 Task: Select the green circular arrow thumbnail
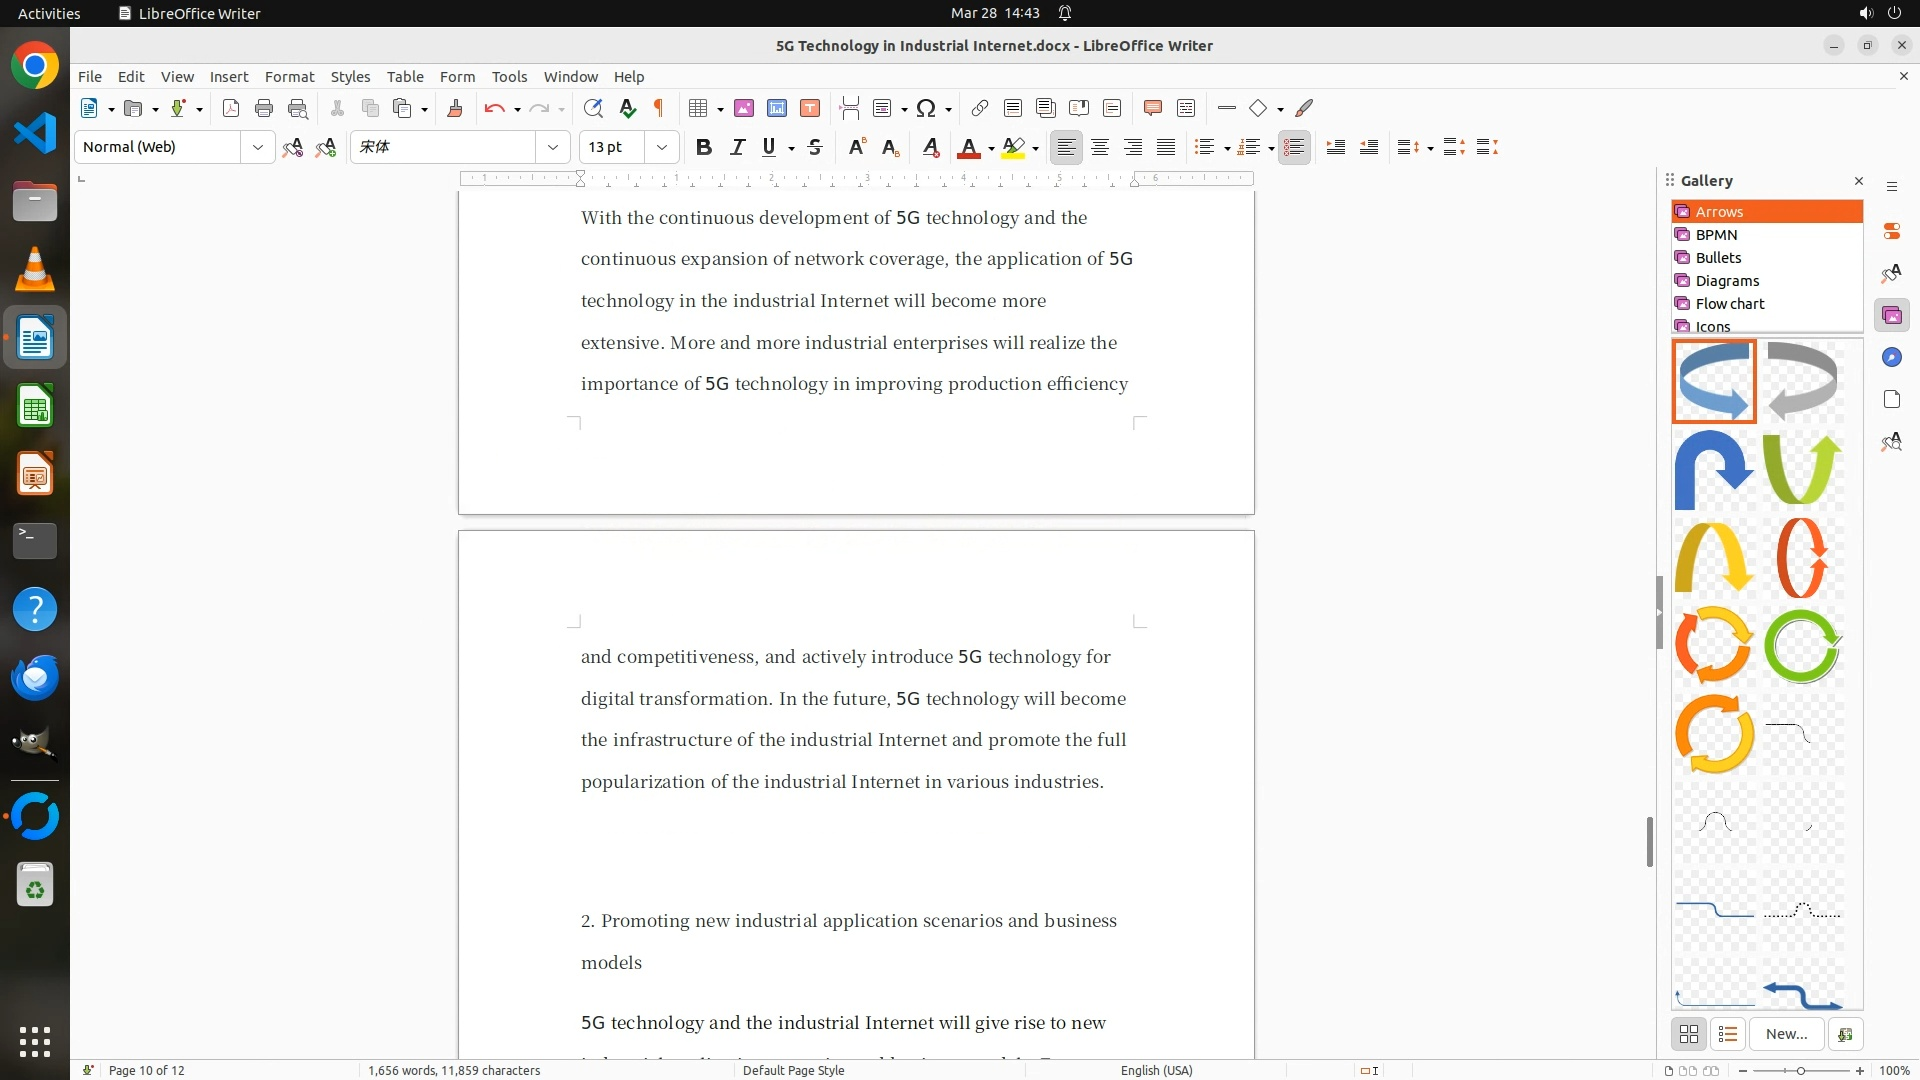coord(1802,646)
